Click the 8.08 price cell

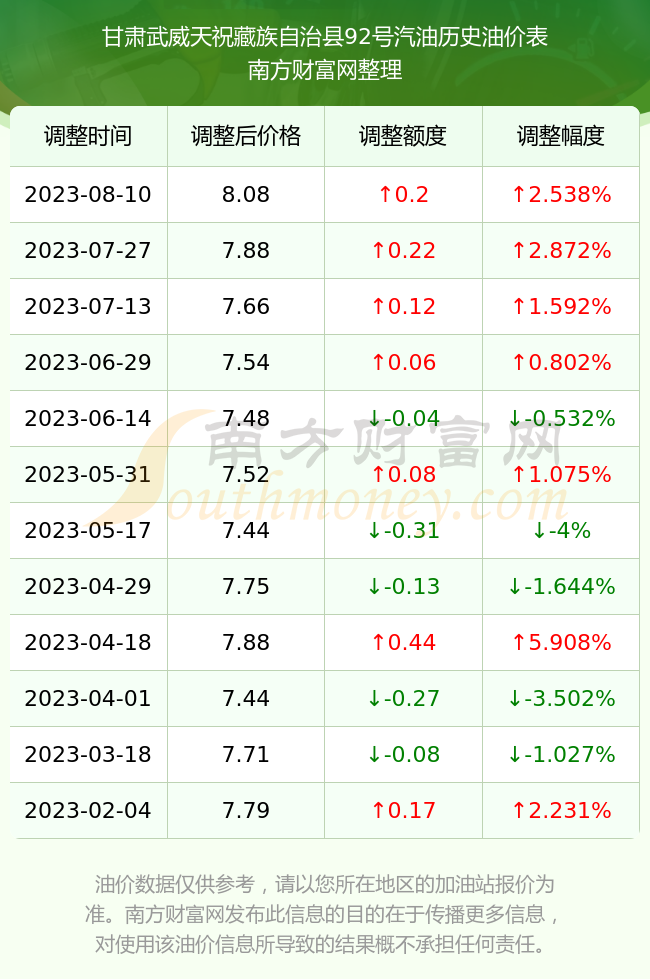click(x=246, y=194)
